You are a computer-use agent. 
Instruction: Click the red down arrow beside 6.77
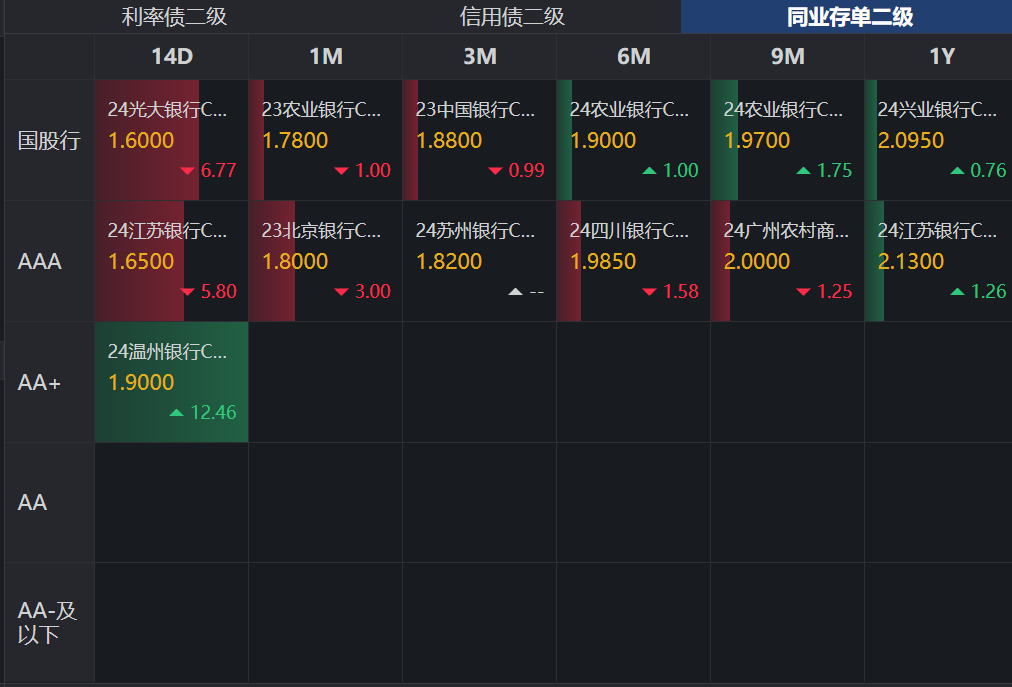pyautogui.click(x=187, y=171)
